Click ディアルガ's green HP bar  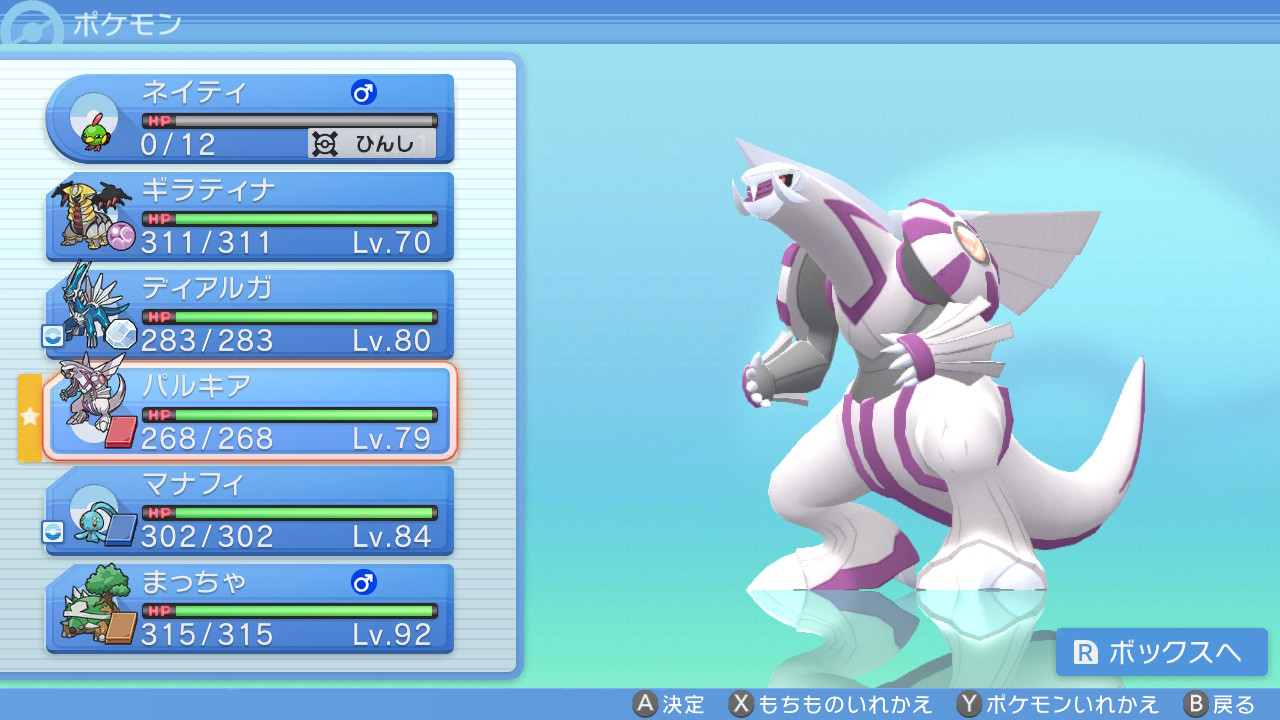tap(290, 317)
